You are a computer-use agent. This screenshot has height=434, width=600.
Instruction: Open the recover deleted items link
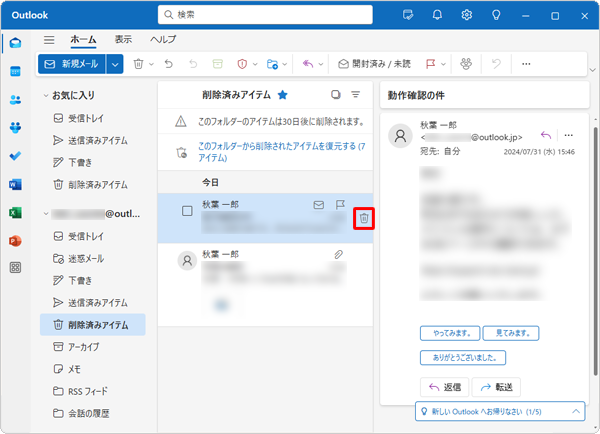tap(281, 152)
